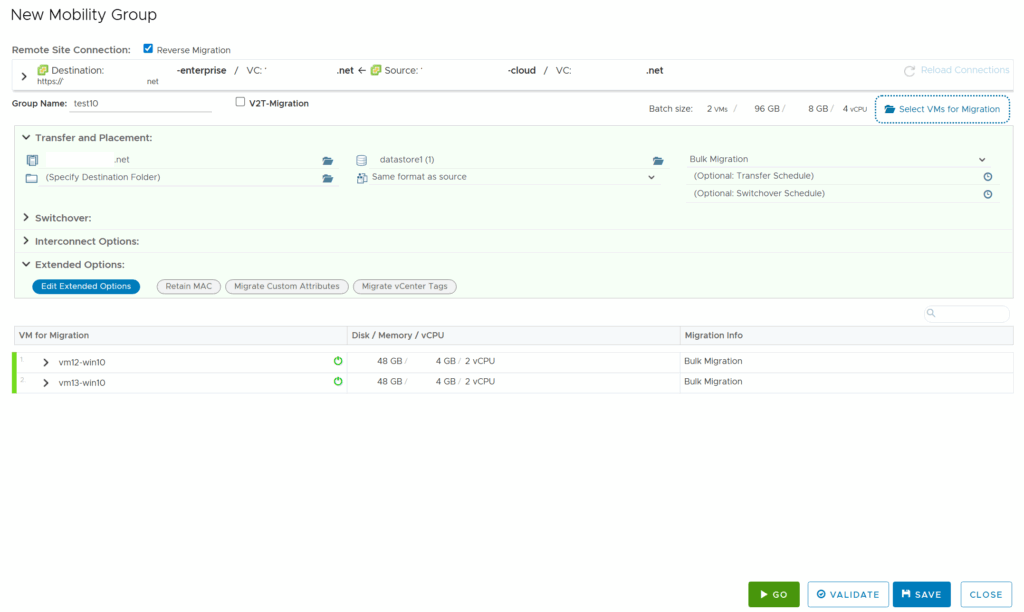Expand the Interconnect Options section
Screen dimensions: 1024x612
tap(27, 241)
